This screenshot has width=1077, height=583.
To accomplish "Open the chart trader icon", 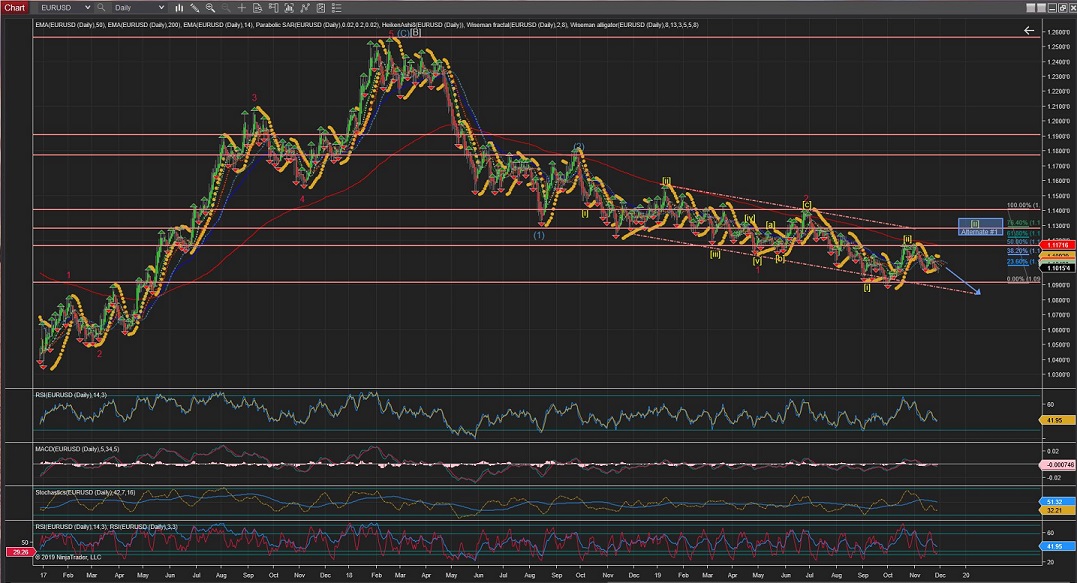I will tap(274, 7).
